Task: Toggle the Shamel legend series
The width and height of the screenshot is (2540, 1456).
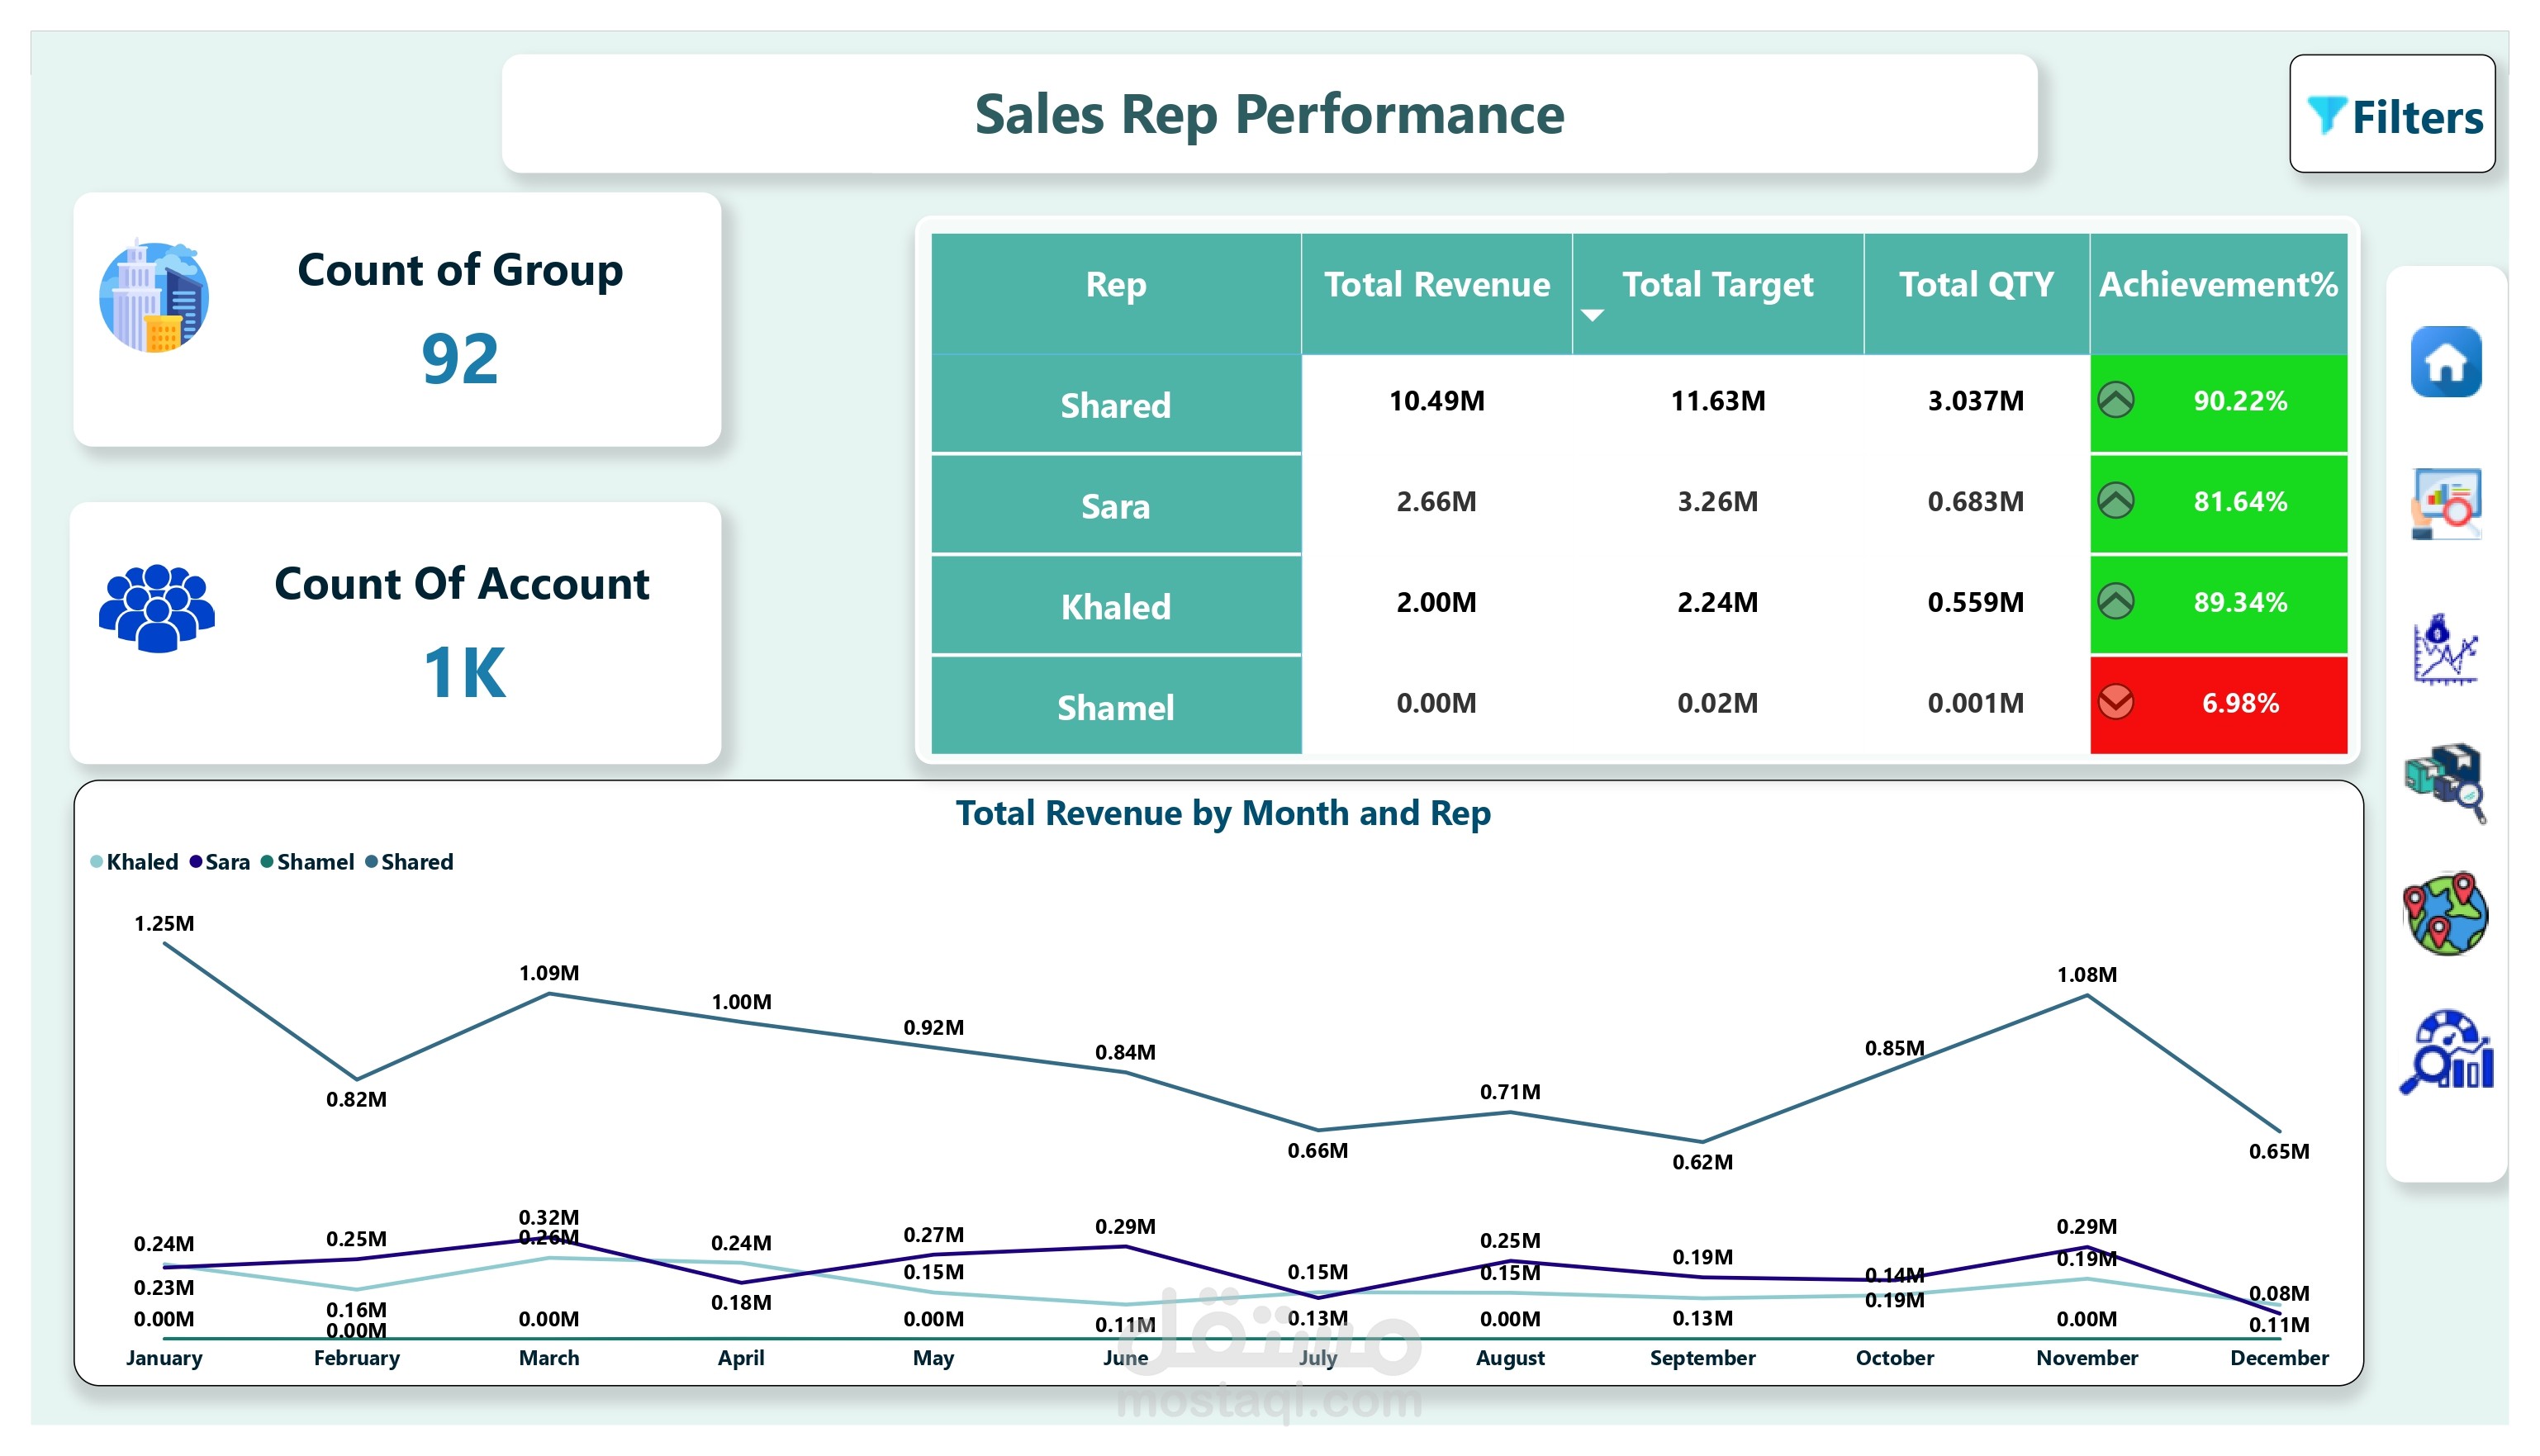Action: [x=307, y=862]
